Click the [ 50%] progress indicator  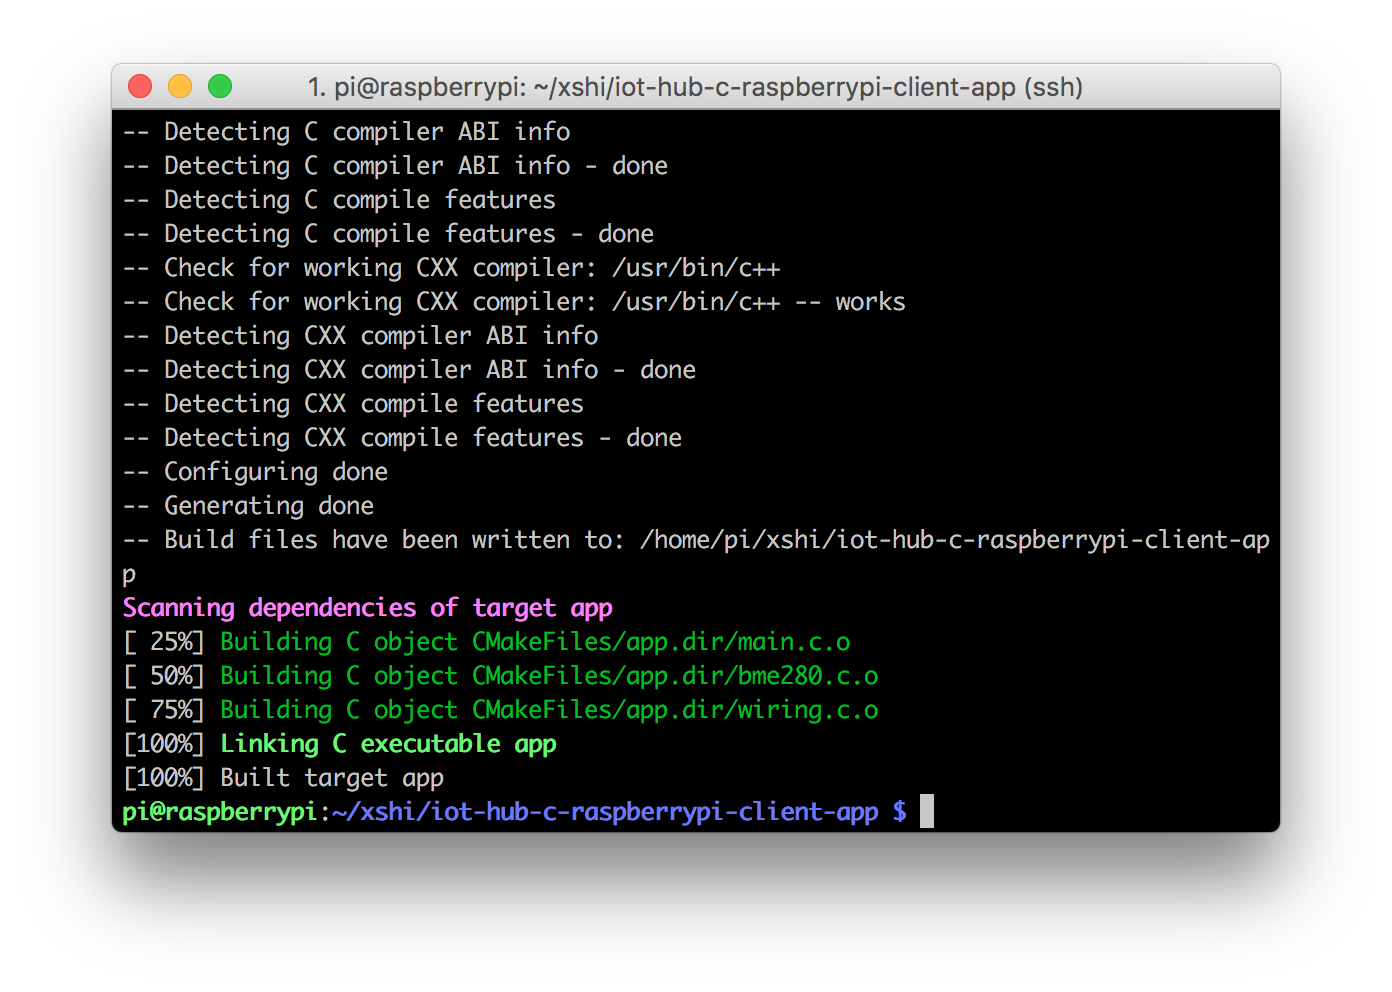point(163,676)
